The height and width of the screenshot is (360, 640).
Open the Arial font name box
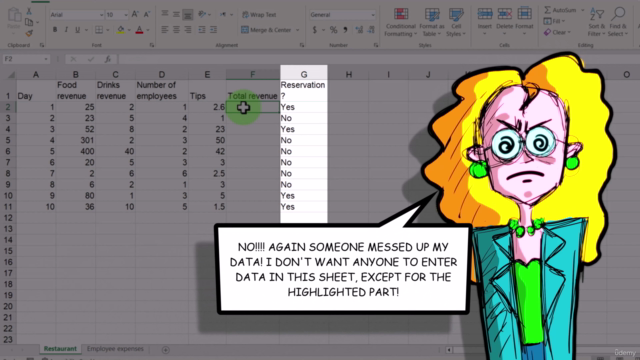[76, 15]
